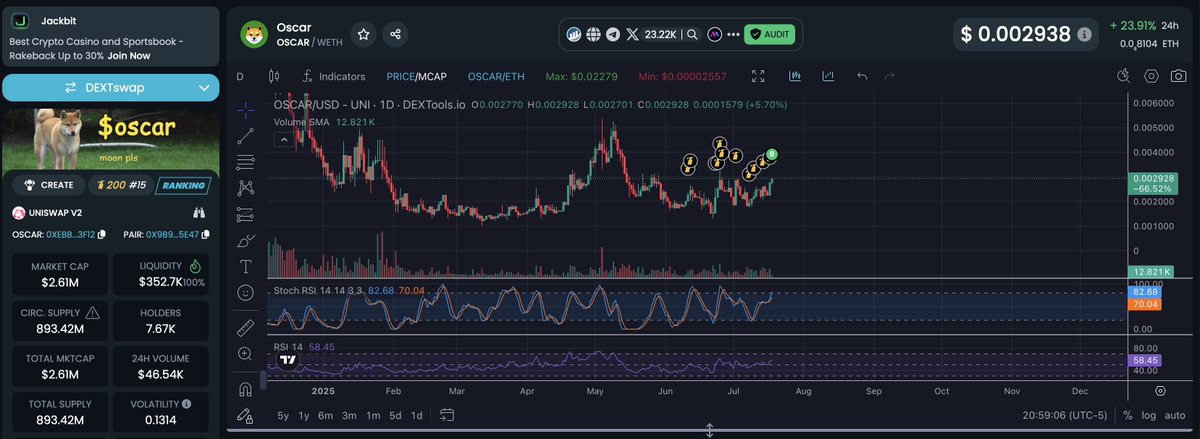
Task: Open timezone menu at 20:59:06 (UTC-5)
Action: (x=1065, y=415)
